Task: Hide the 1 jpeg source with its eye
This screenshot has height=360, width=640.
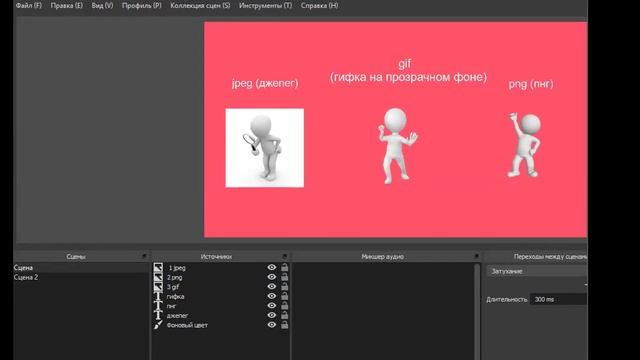Action: pos(271,267)
